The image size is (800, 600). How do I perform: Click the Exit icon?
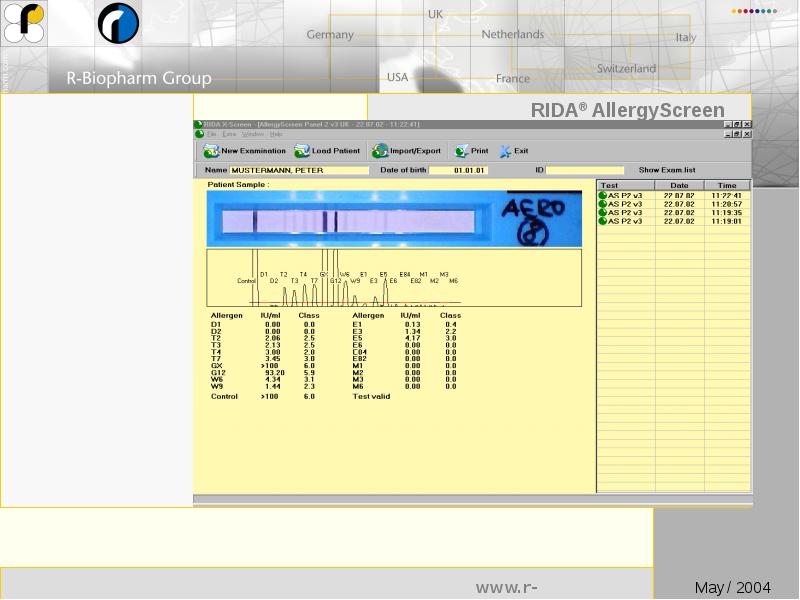pos(505,151)
